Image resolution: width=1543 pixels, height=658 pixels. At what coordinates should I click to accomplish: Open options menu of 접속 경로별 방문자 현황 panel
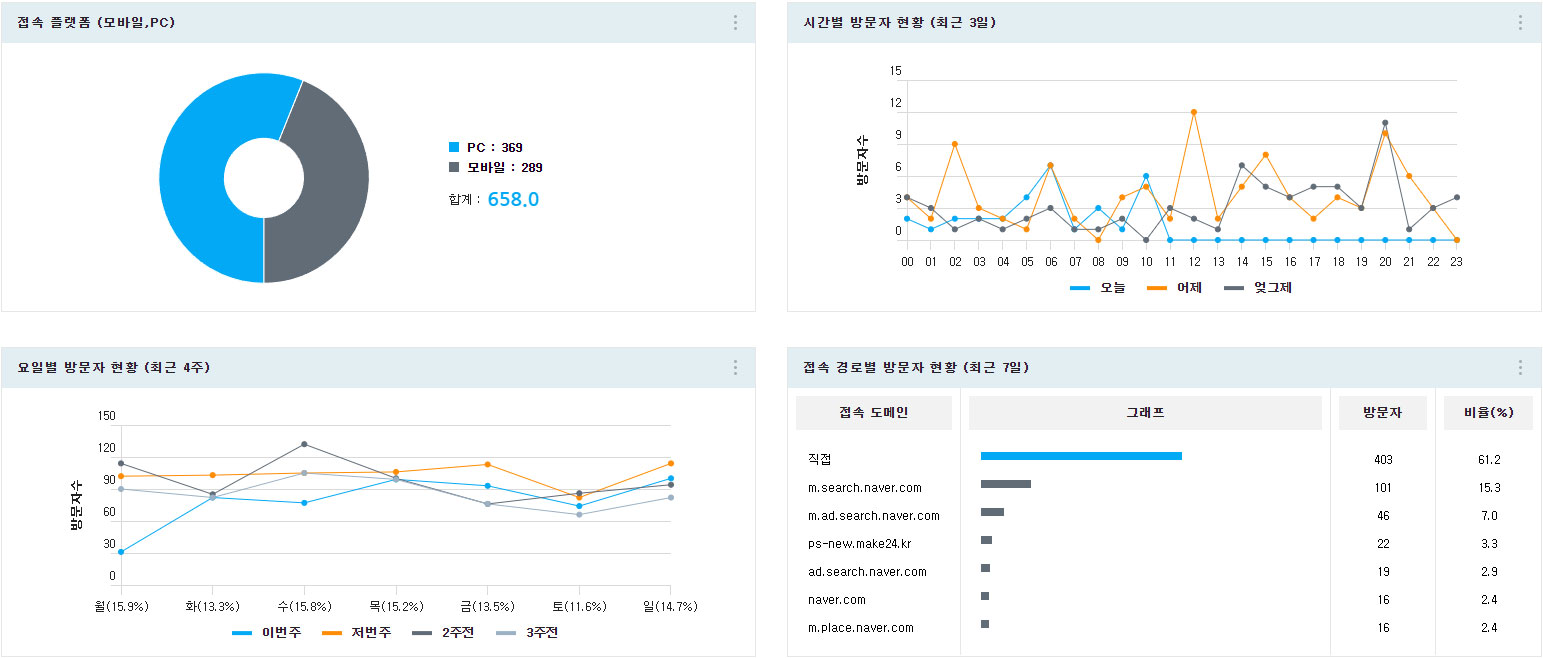point(1522,367)
